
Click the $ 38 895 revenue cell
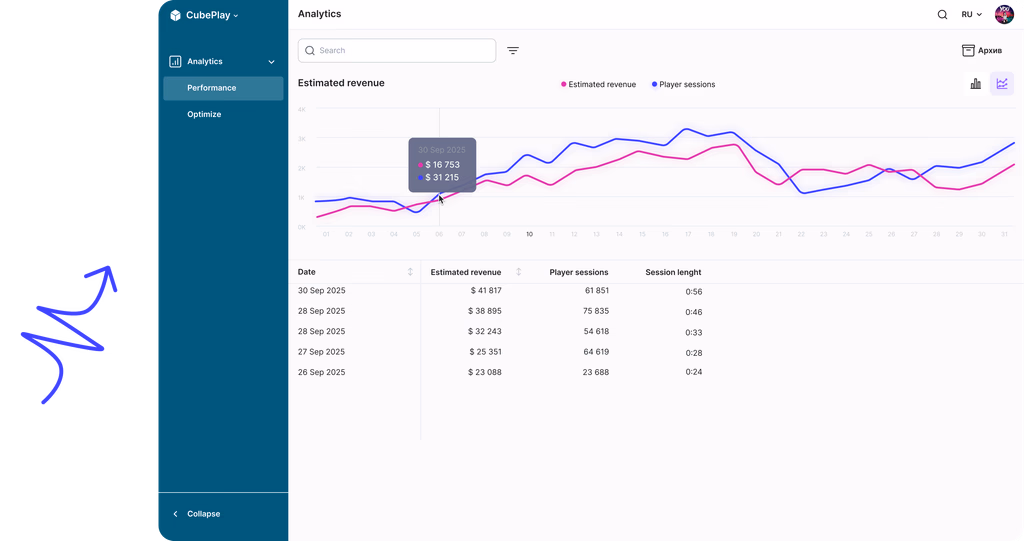click(x=485, y=311)
